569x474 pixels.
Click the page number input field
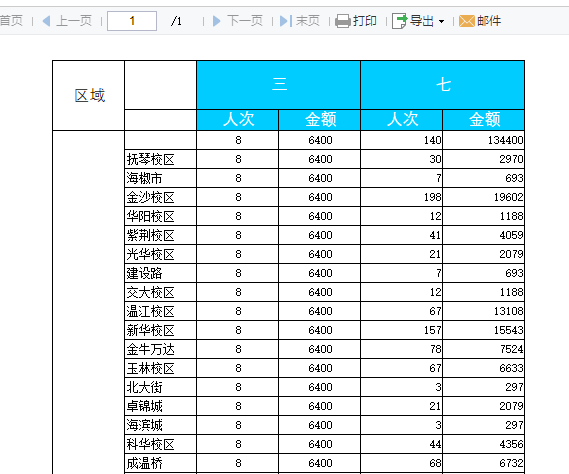132,21
